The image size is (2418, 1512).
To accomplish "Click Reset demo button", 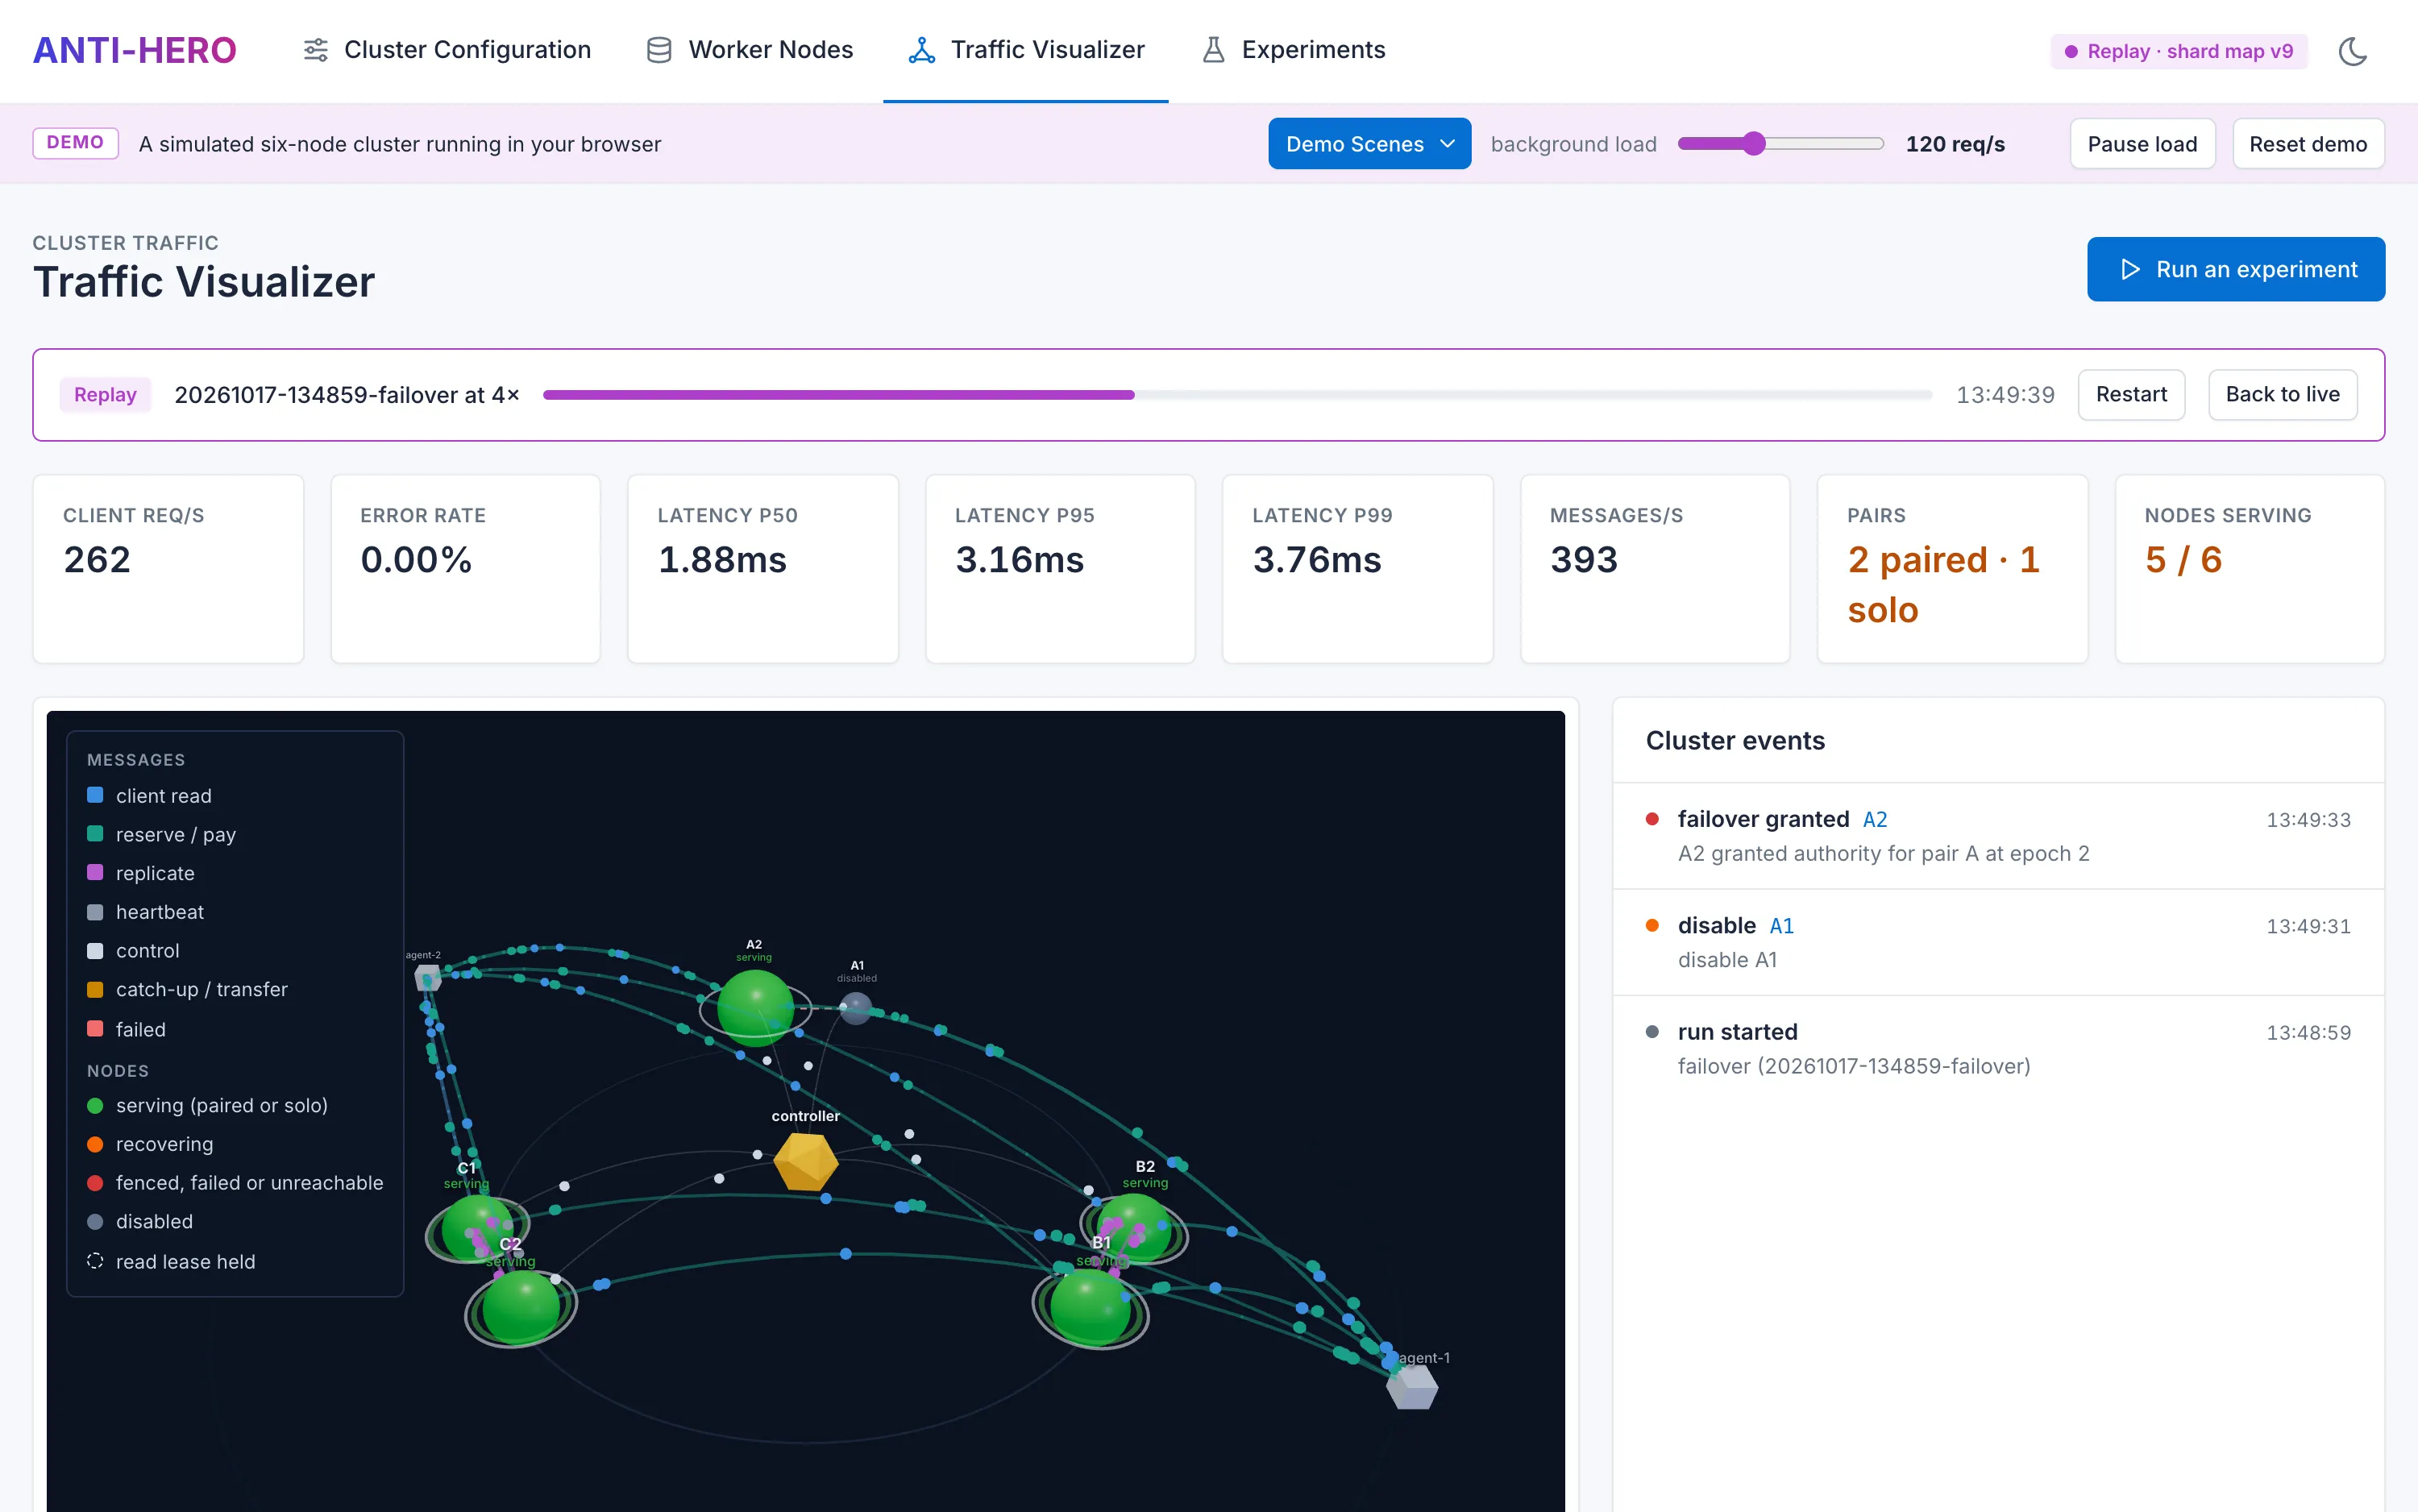I will coord(2308,144).
